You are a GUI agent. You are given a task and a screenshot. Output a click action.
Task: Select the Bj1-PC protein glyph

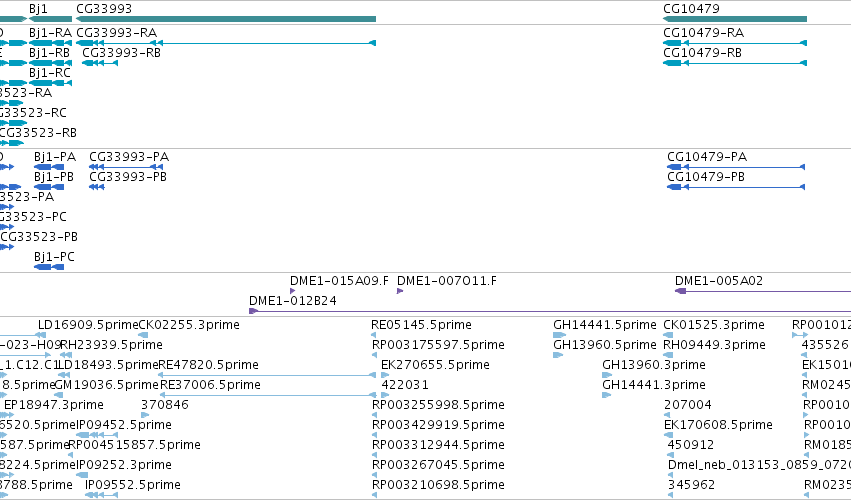49,267
